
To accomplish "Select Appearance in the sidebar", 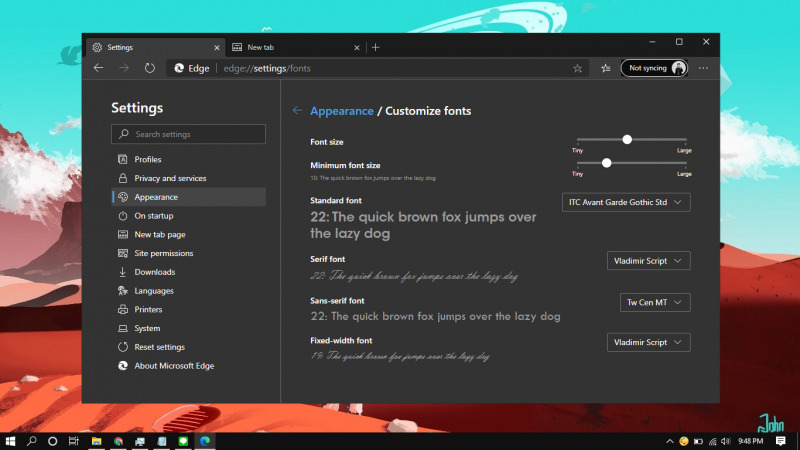I will pos(189,197).
